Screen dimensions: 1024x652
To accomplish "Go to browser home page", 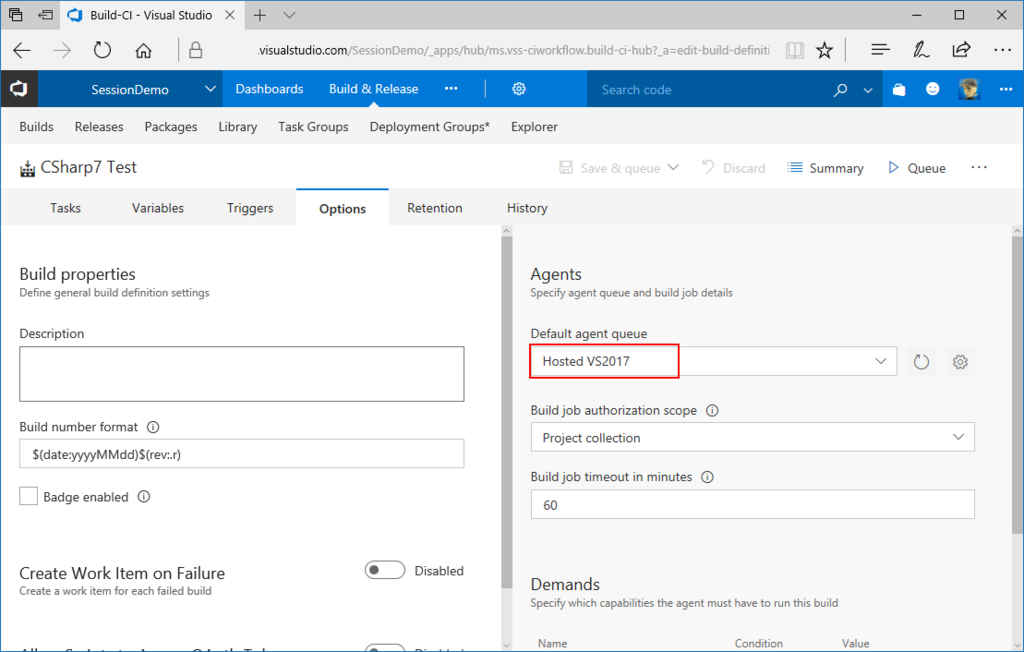I will (143, 50).
